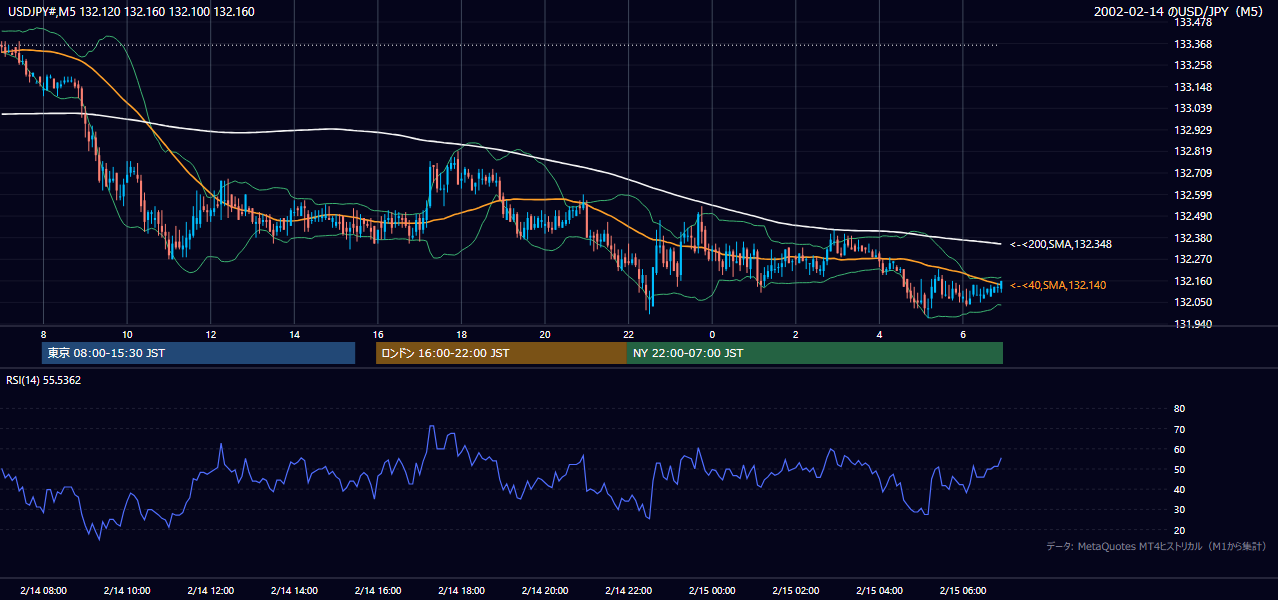The height and width of the screenshot is (600, 1278).
Task: Click hour 12 on the price chart axis
Action: (x=211, y=334)
